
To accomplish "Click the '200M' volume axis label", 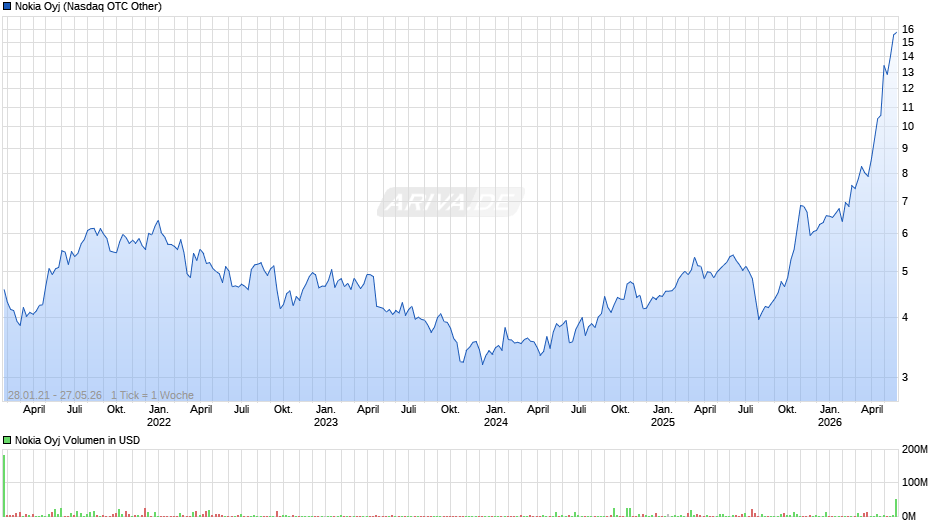I will (x=915, y=450).
